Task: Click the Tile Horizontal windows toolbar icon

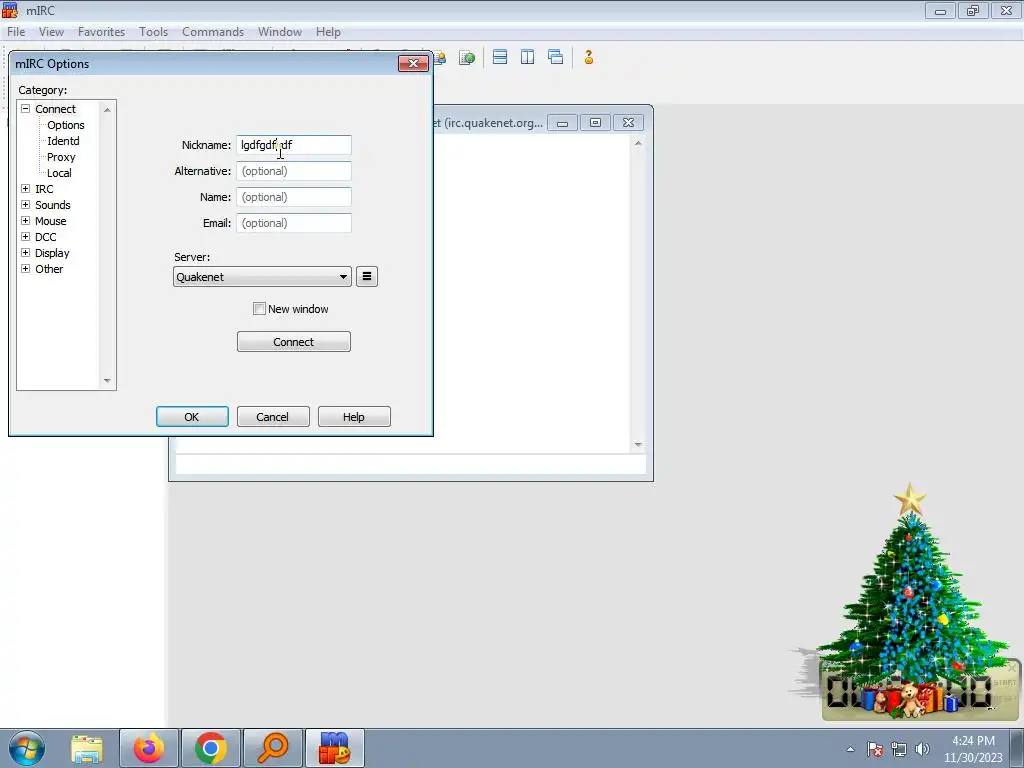Action: [x=500, y=57]
